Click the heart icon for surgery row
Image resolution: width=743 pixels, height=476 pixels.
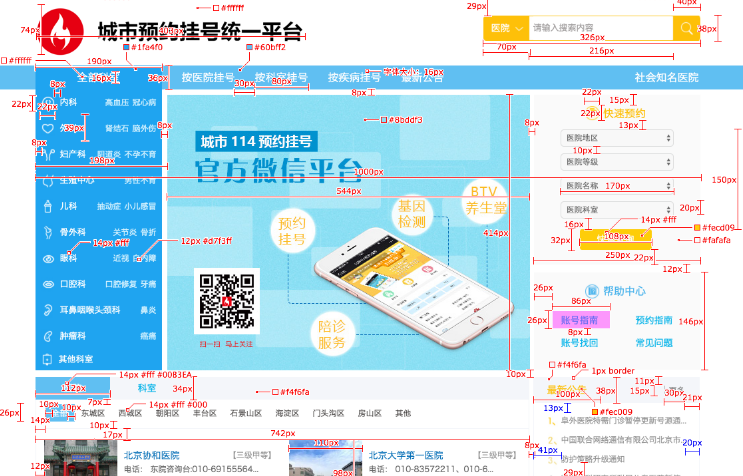point(48,128)
